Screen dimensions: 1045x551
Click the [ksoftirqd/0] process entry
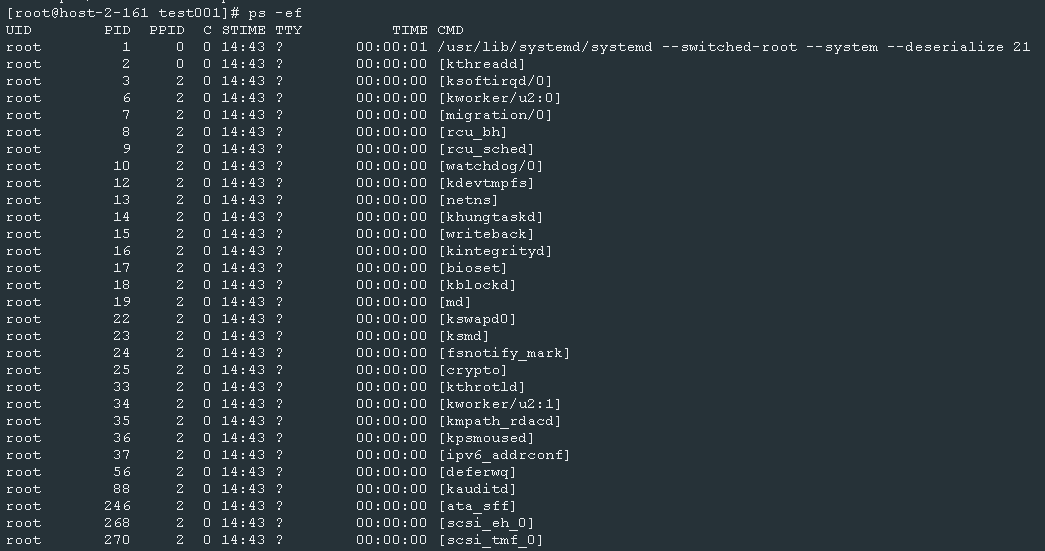495,81
